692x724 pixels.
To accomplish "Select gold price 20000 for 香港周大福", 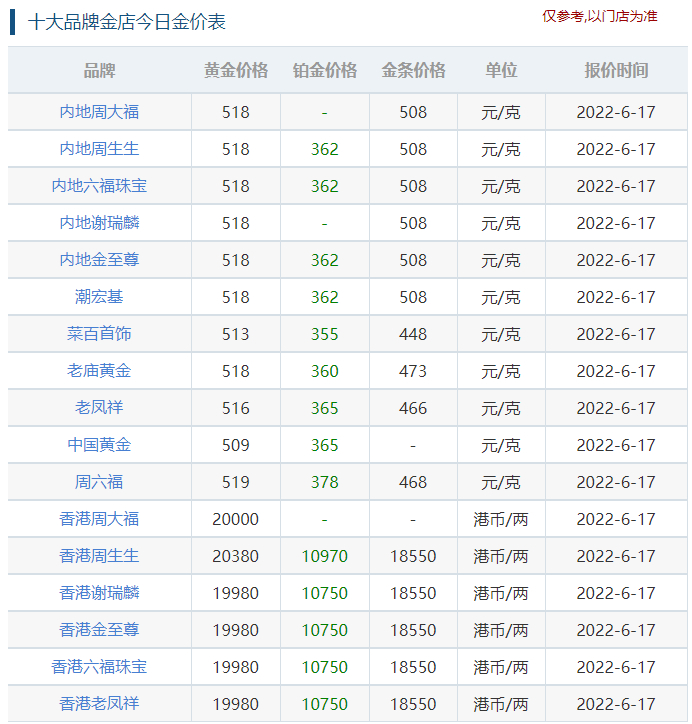I will [x=235, y=519].
